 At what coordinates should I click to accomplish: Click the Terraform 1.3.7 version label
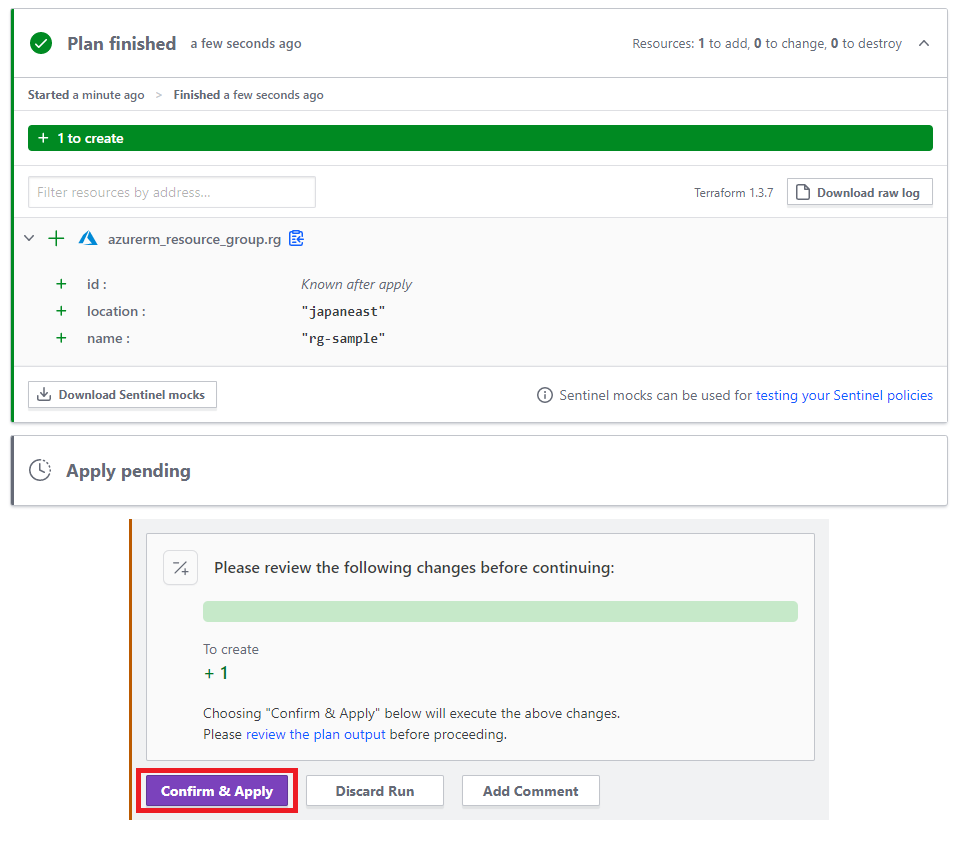734,193
